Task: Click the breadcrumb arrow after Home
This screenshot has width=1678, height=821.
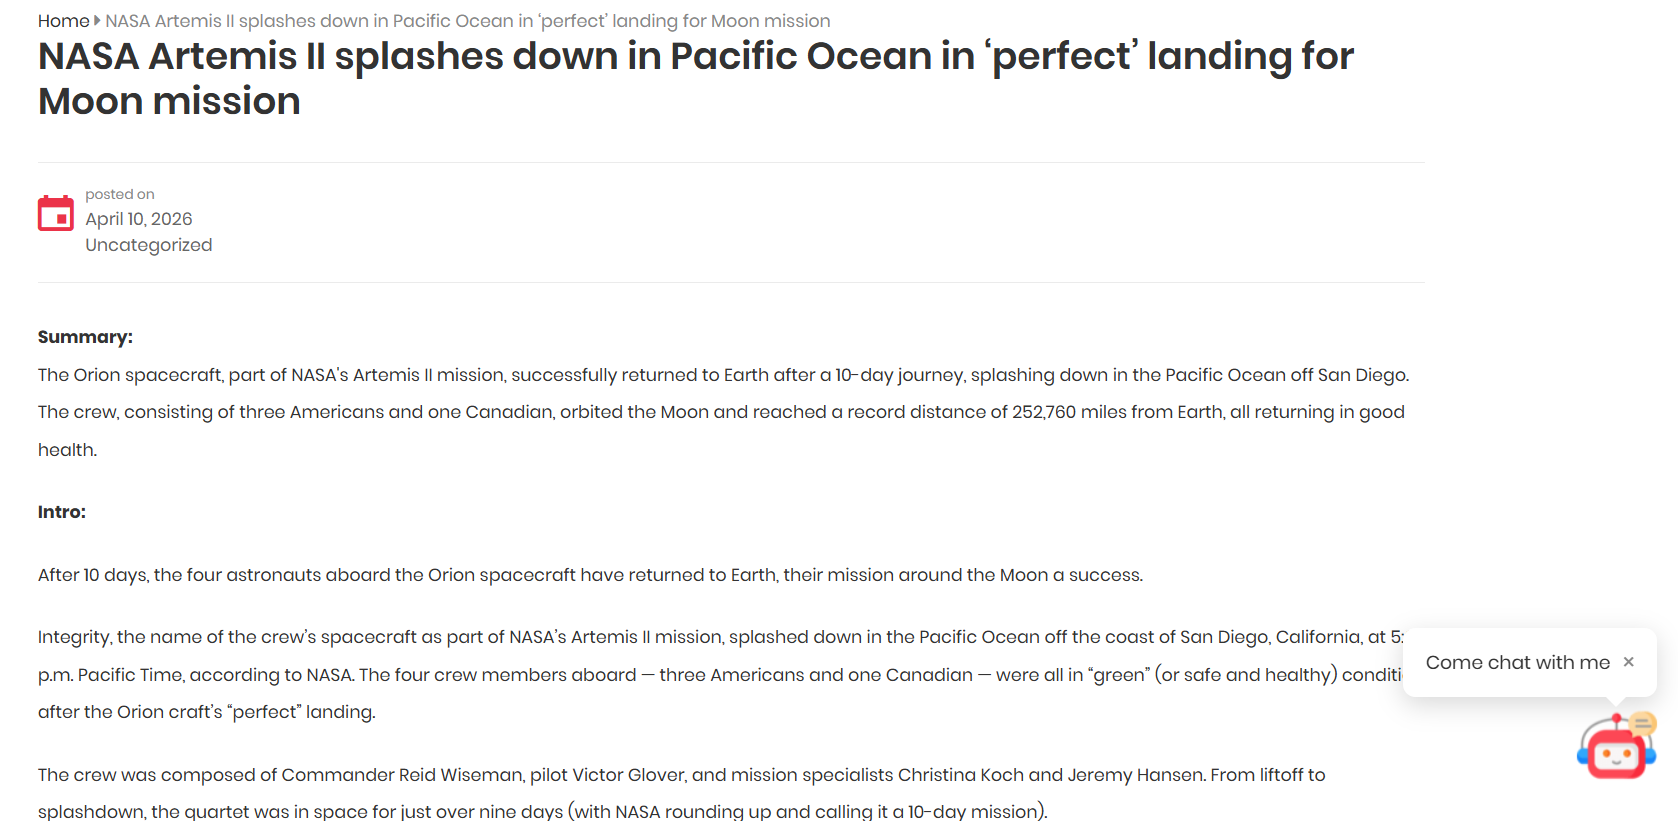Action: [x=97, y=20]
